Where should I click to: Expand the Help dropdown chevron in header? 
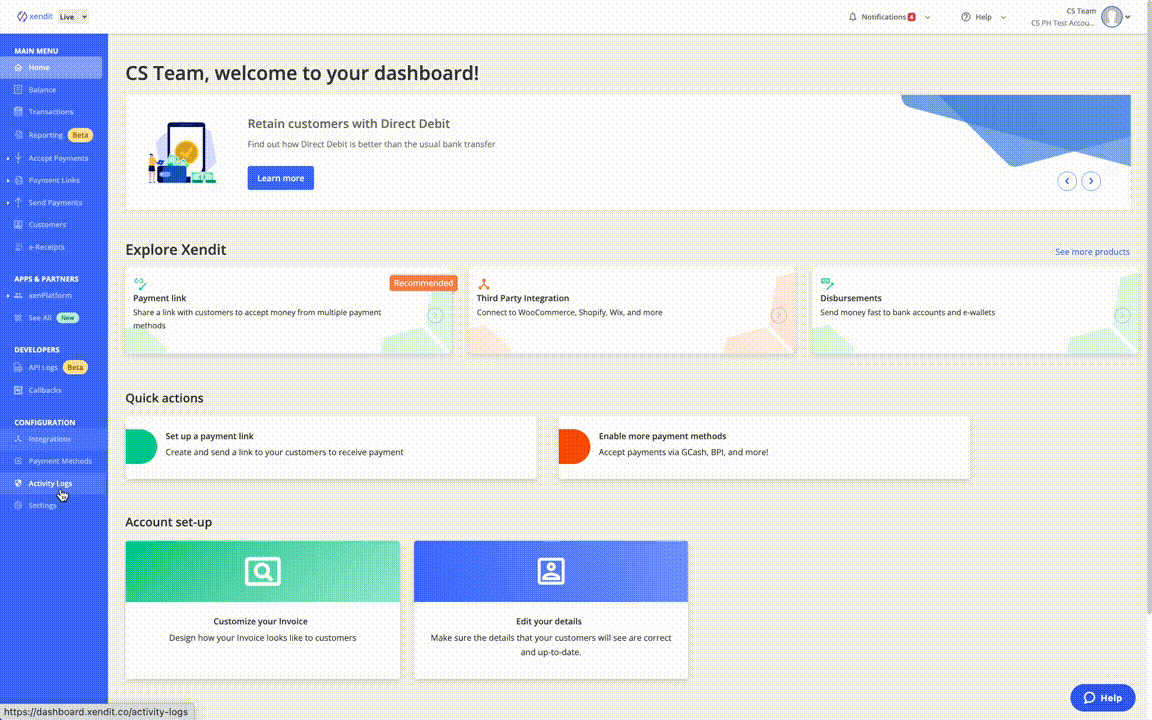click(1003, 17)
